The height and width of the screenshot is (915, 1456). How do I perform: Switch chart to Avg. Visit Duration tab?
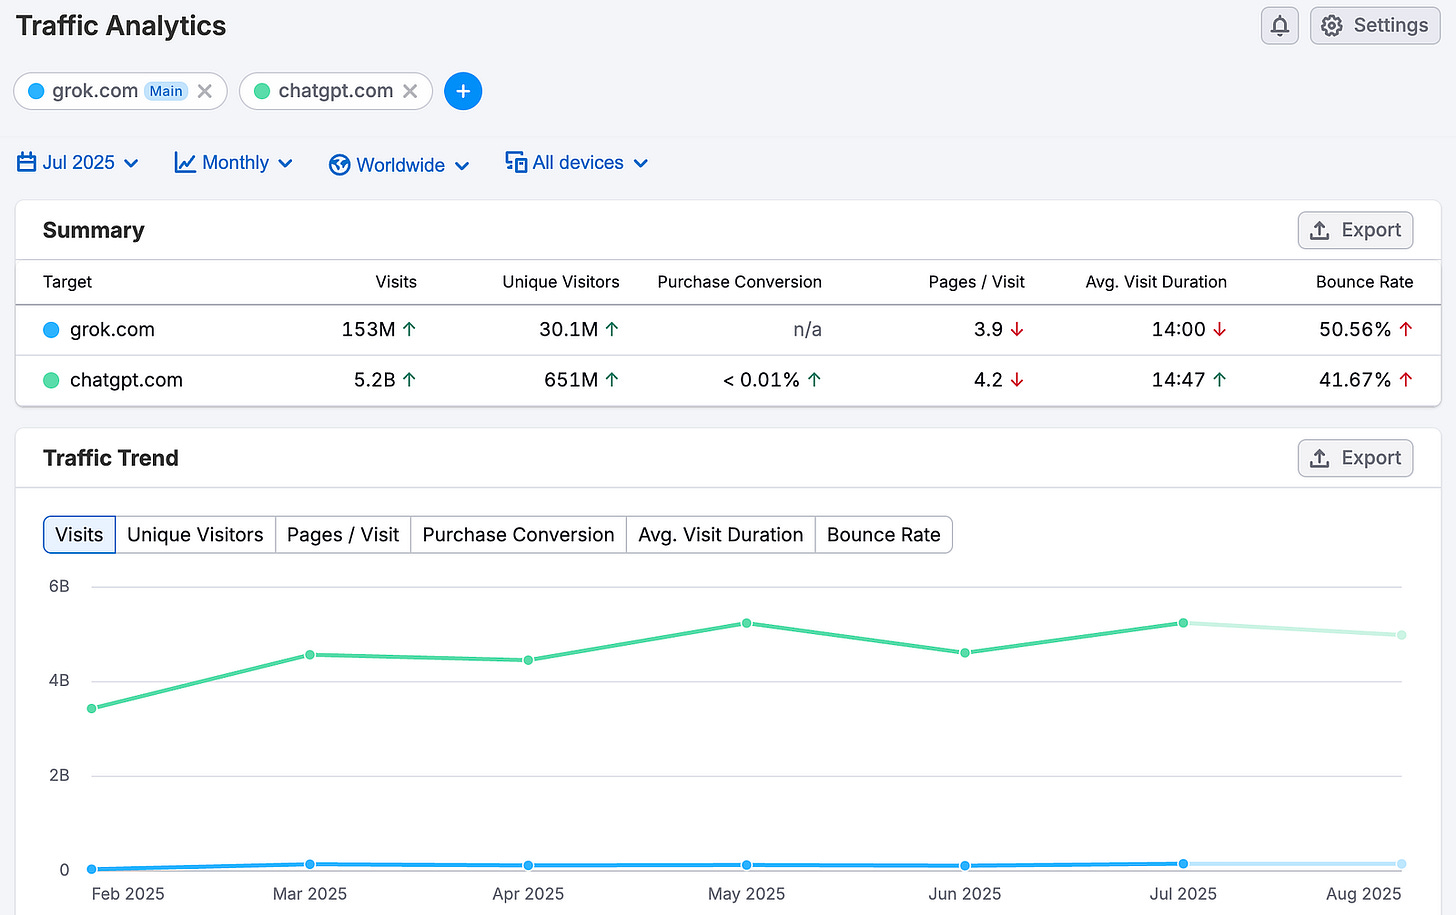pos(721,535)
